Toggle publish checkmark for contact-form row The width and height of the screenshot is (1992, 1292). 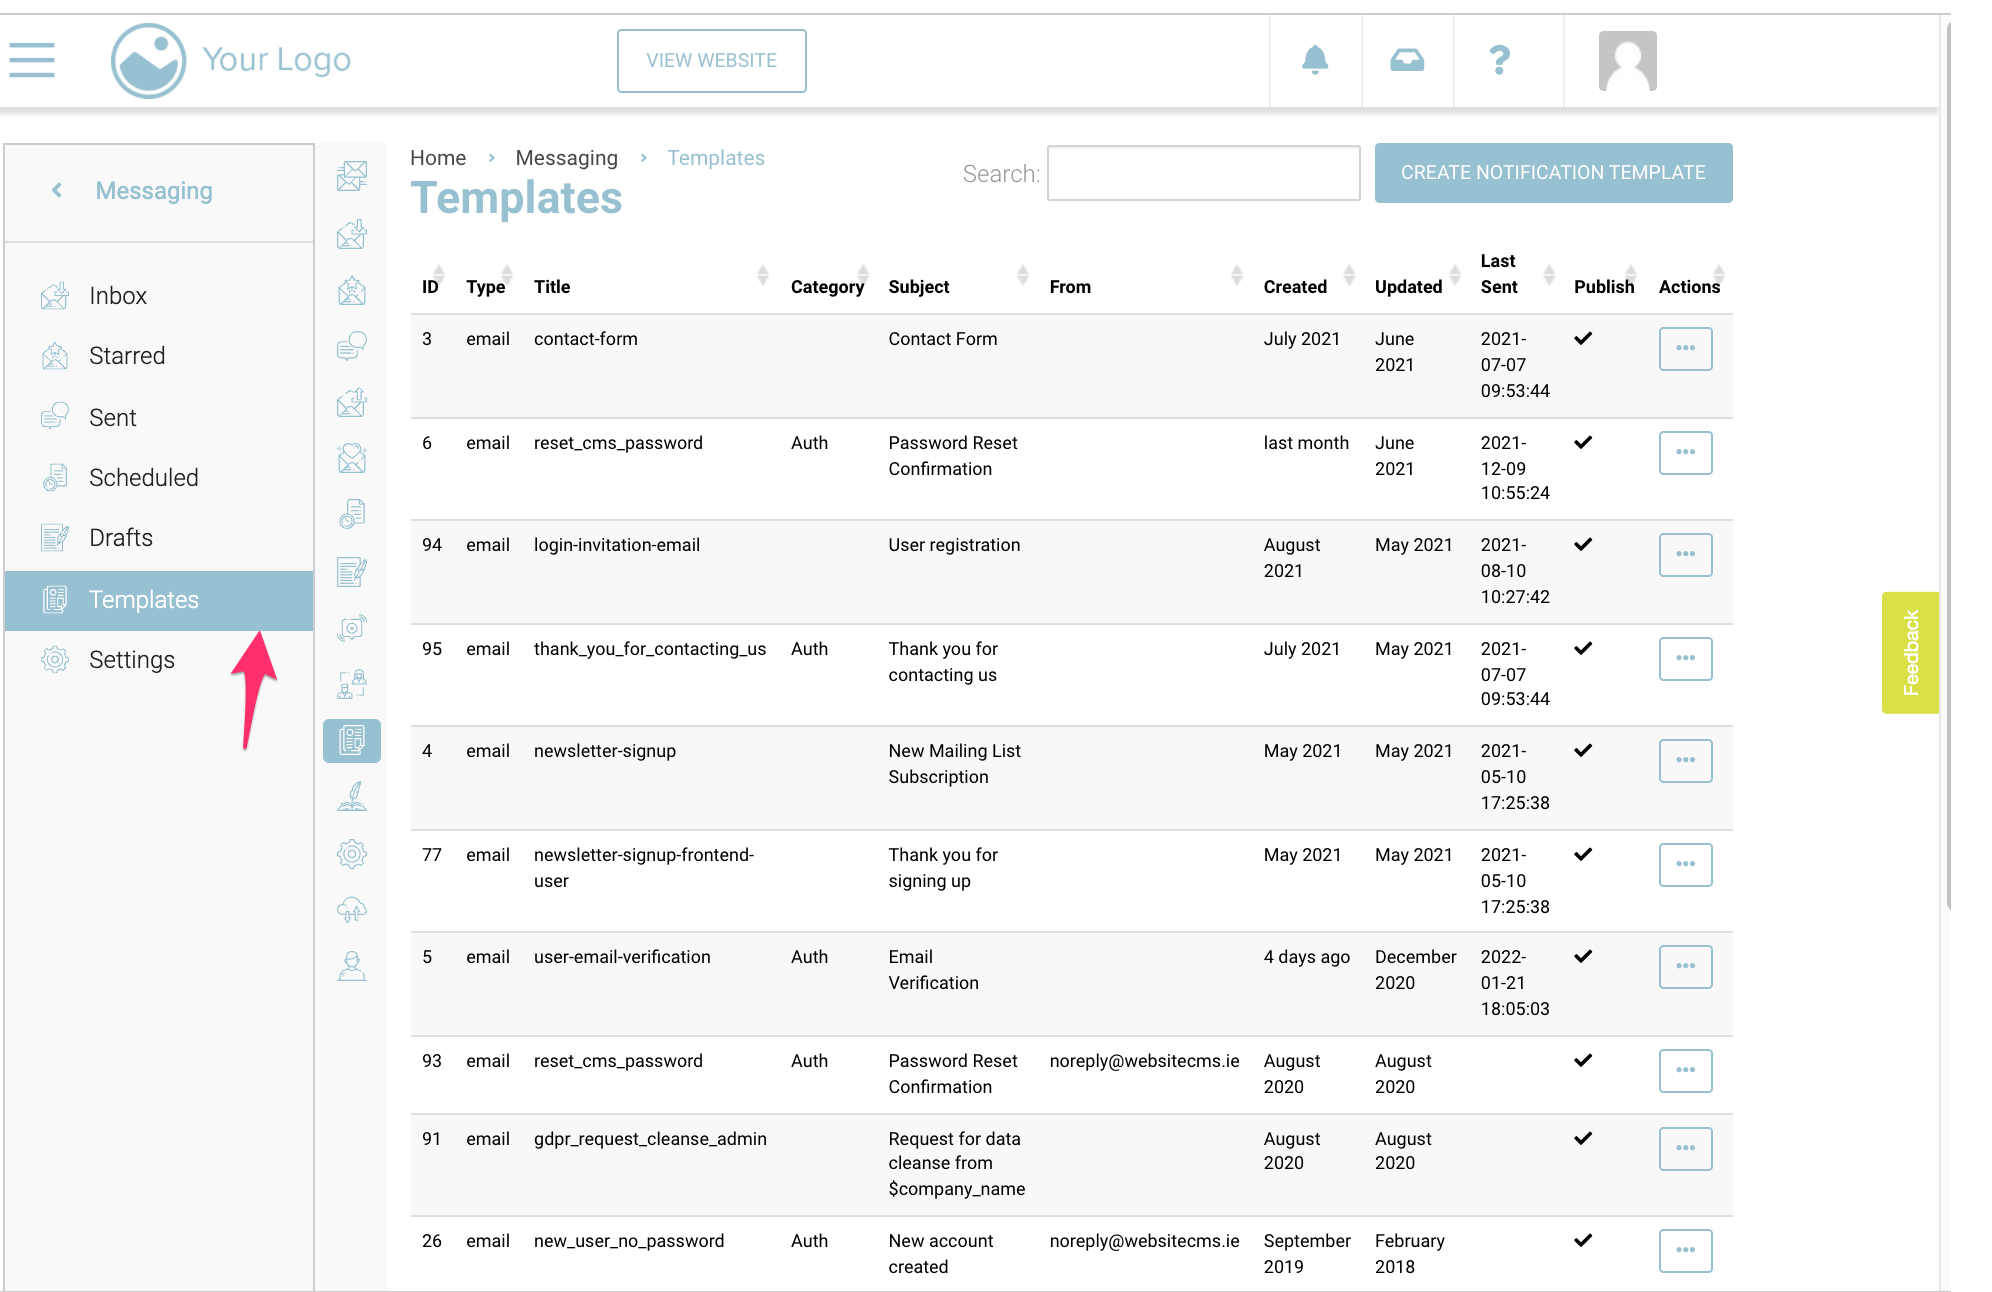click(1583, 338)
